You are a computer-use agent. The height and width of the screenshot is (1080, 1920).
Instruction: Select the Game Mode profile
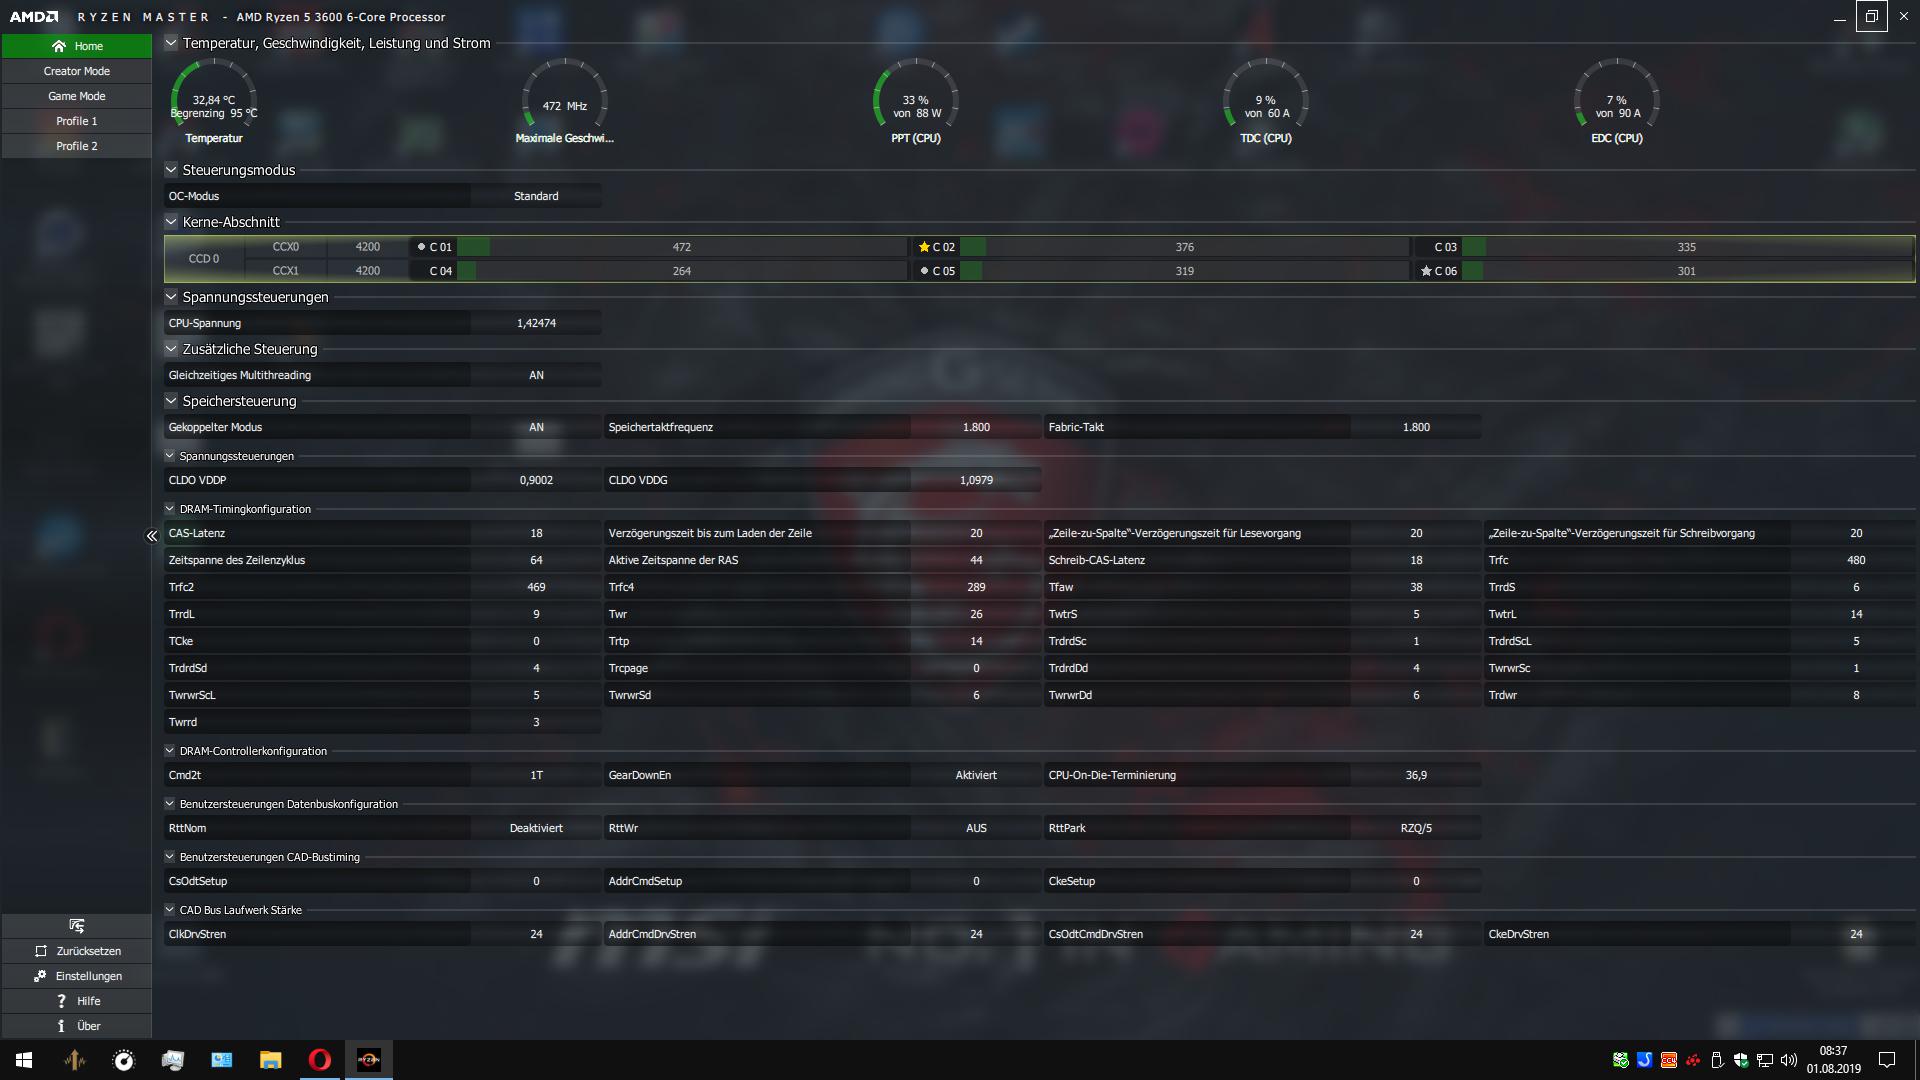77,96
